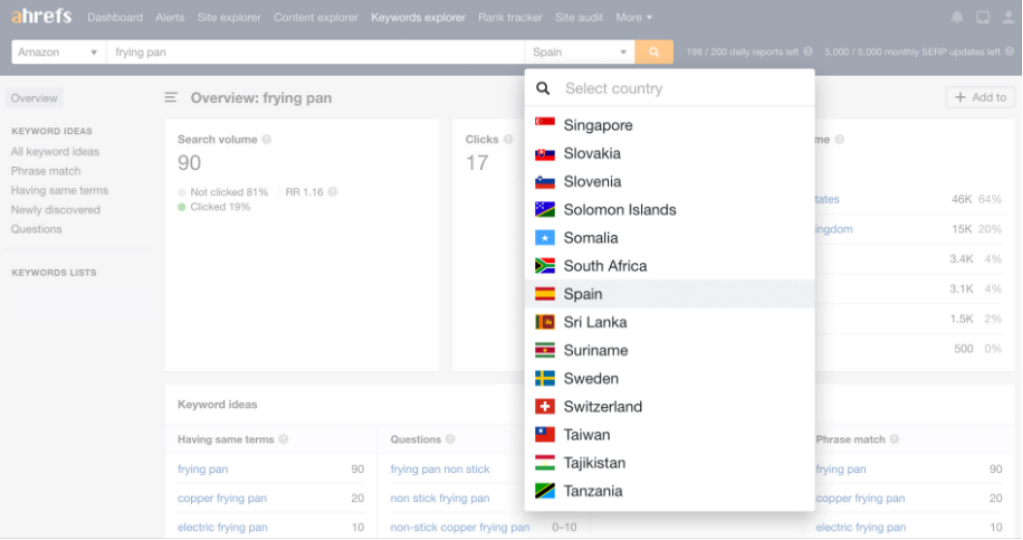The width and height of the screenshot is (1023, 540).
Task: Select Spain in the country list
Action: click(x=669, y=294)
